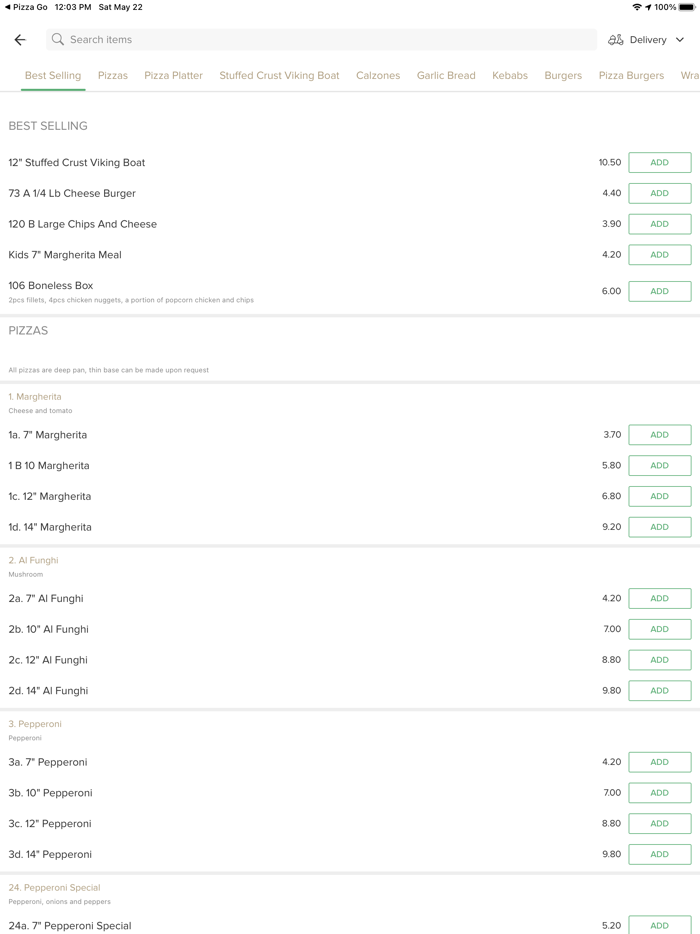Return to Pizza Go via status bar
The height and width of the screenshot is (934, 700).
26,7
